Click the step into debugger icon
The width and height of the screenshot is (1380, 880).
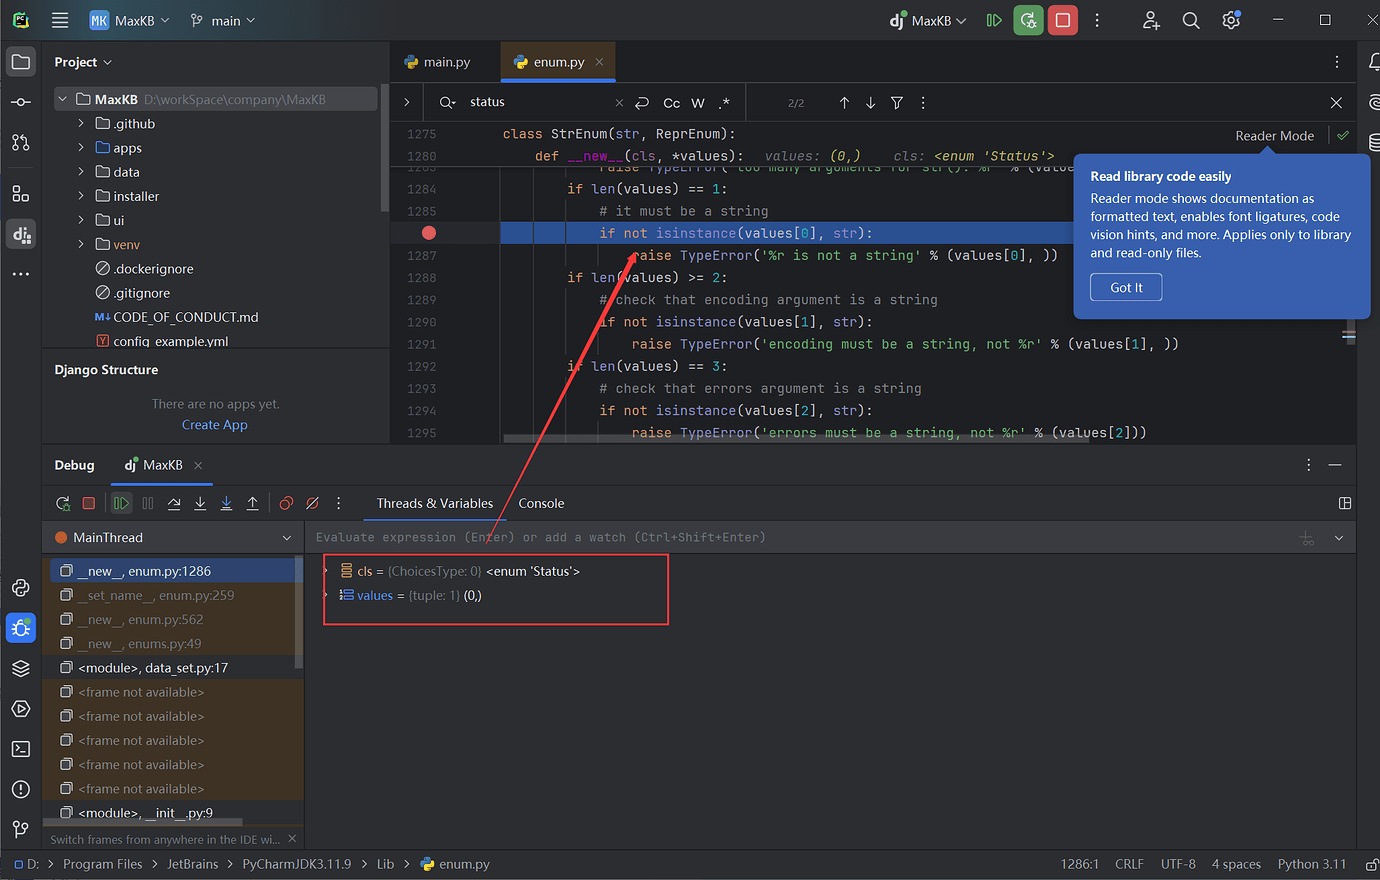coord(200,503)
